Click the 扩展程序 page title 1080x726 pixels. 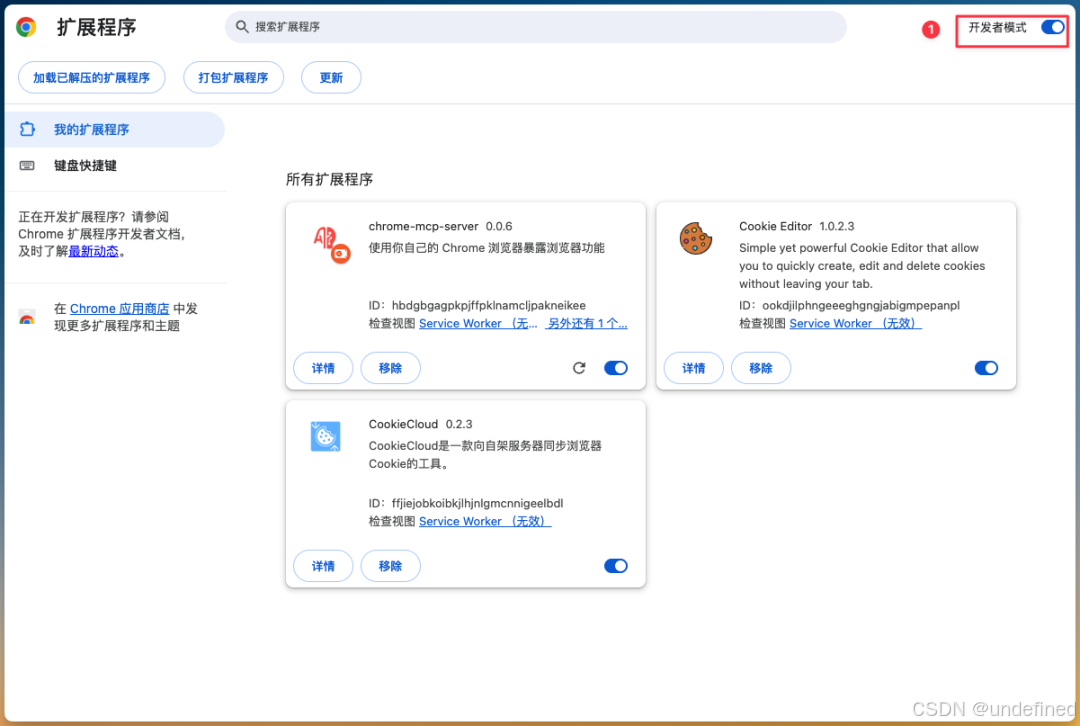(x=96, y=27)
